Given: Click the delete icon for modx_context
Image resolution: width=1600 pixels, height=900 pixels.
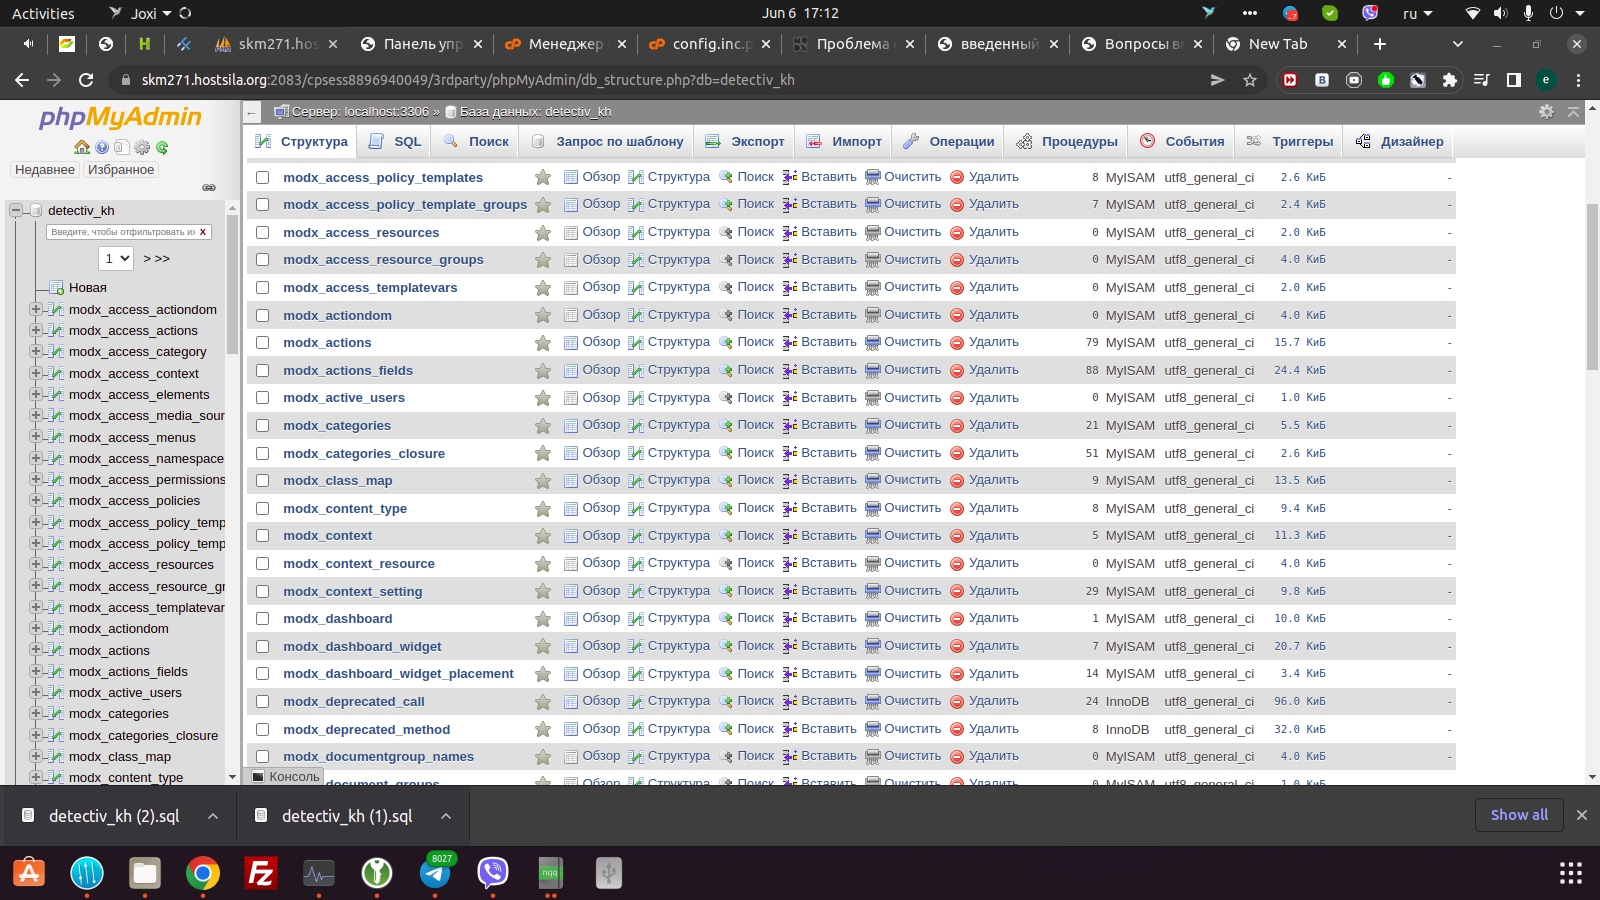Looking at the screenshot, I should coord(956,536).
